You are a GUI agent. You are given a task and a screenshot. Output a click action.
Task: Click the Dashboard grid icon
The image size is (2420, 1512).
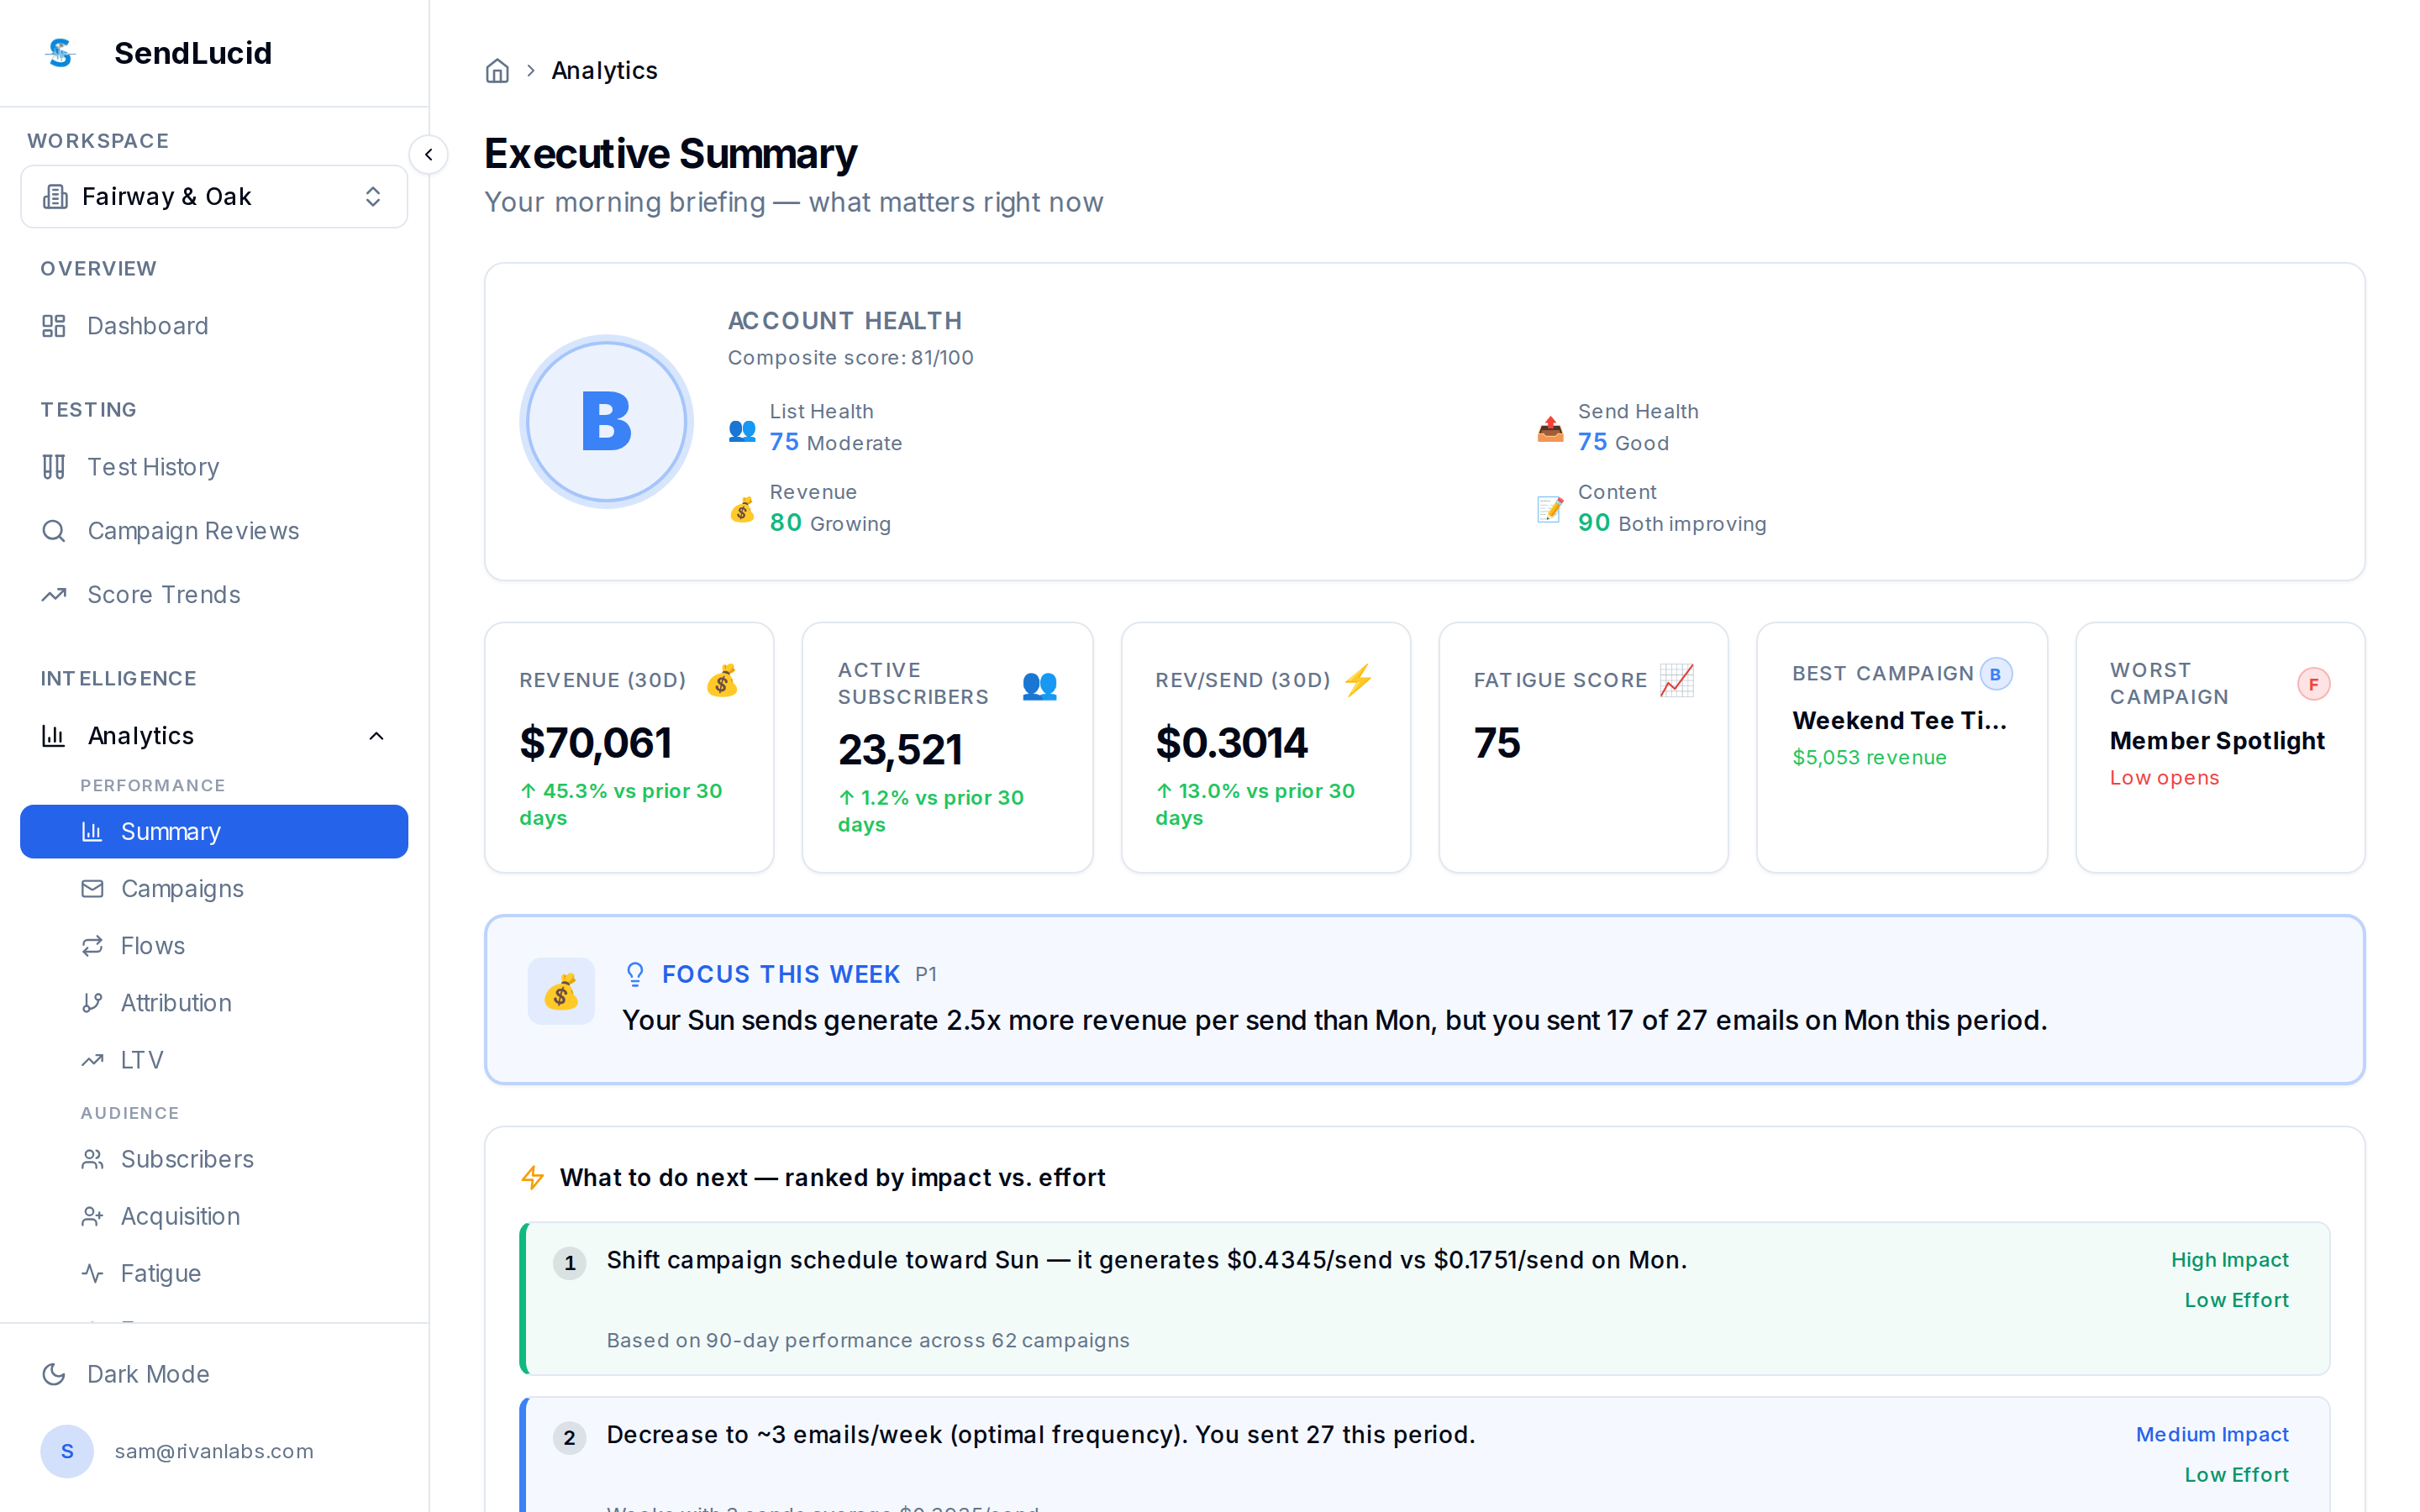tap(54, 326)
